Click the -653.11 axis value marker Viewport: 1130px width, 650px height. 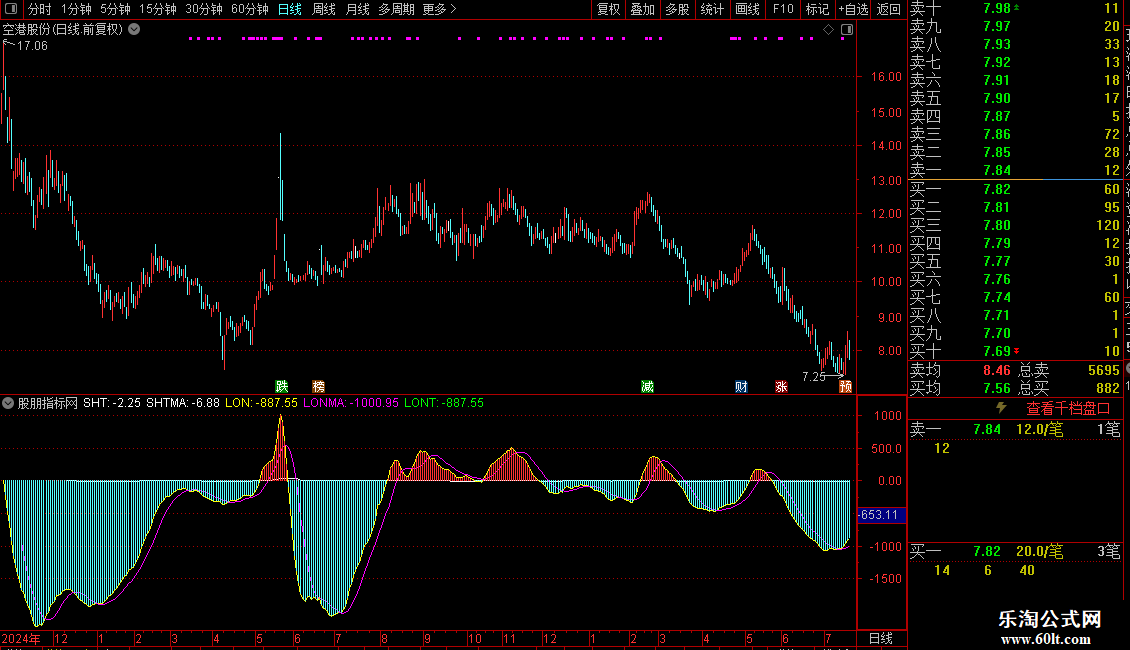881,515
